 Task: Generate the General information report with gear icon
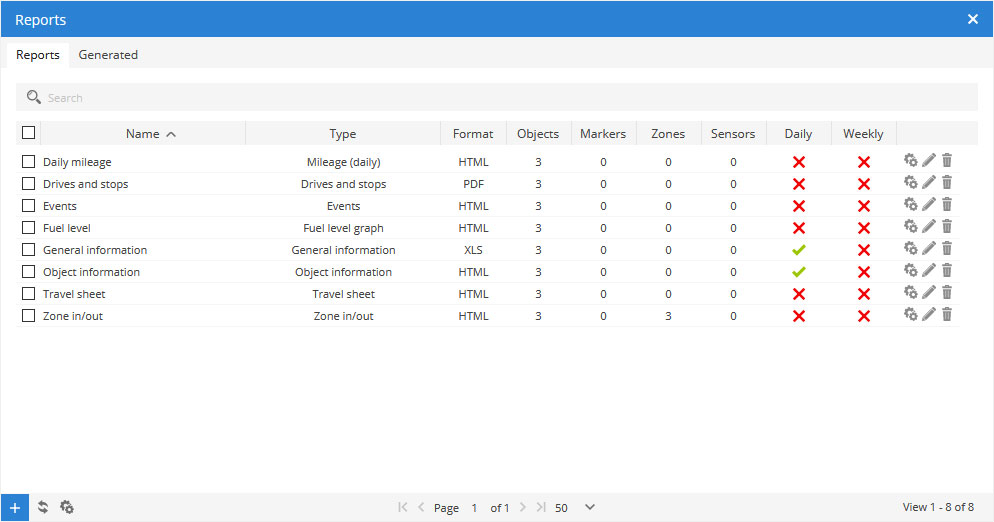pyautogui.click(x=910, y=249)
